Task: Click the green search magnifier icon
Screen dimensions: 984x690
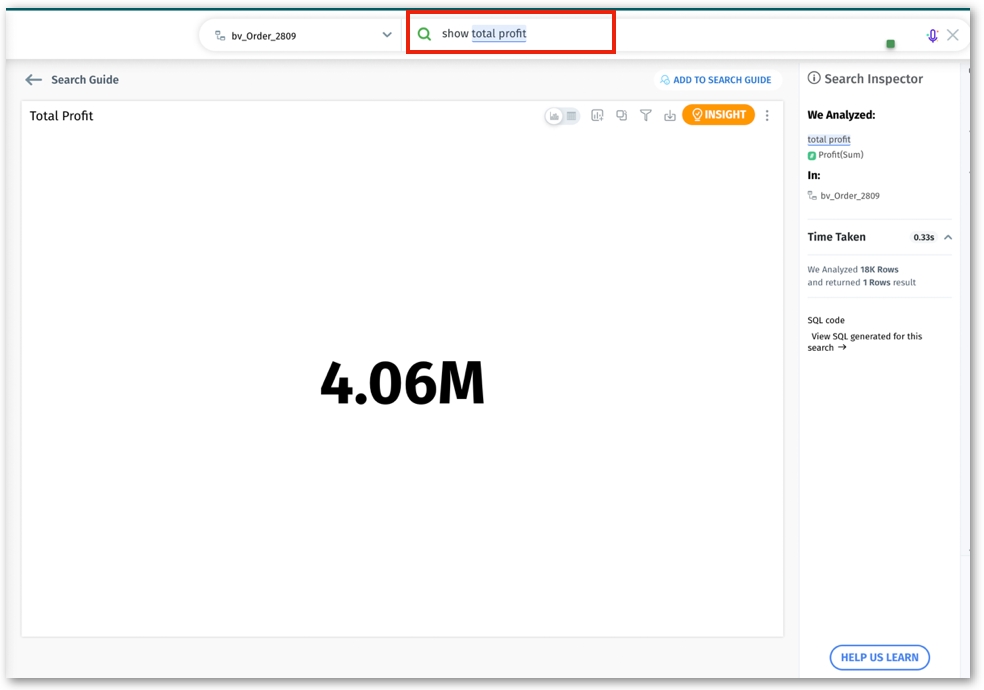Action: click(x=424, y=34)
